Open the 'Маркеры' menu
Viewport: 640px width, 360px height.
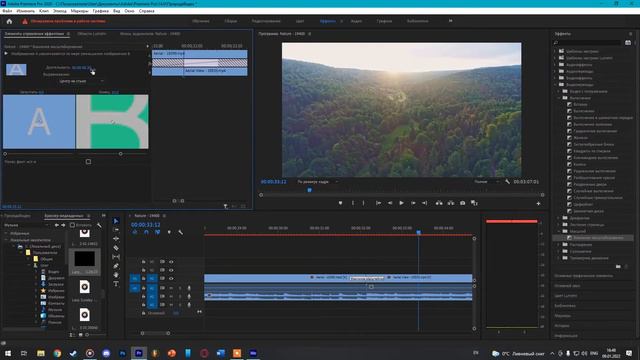click(x=79, y=11)
